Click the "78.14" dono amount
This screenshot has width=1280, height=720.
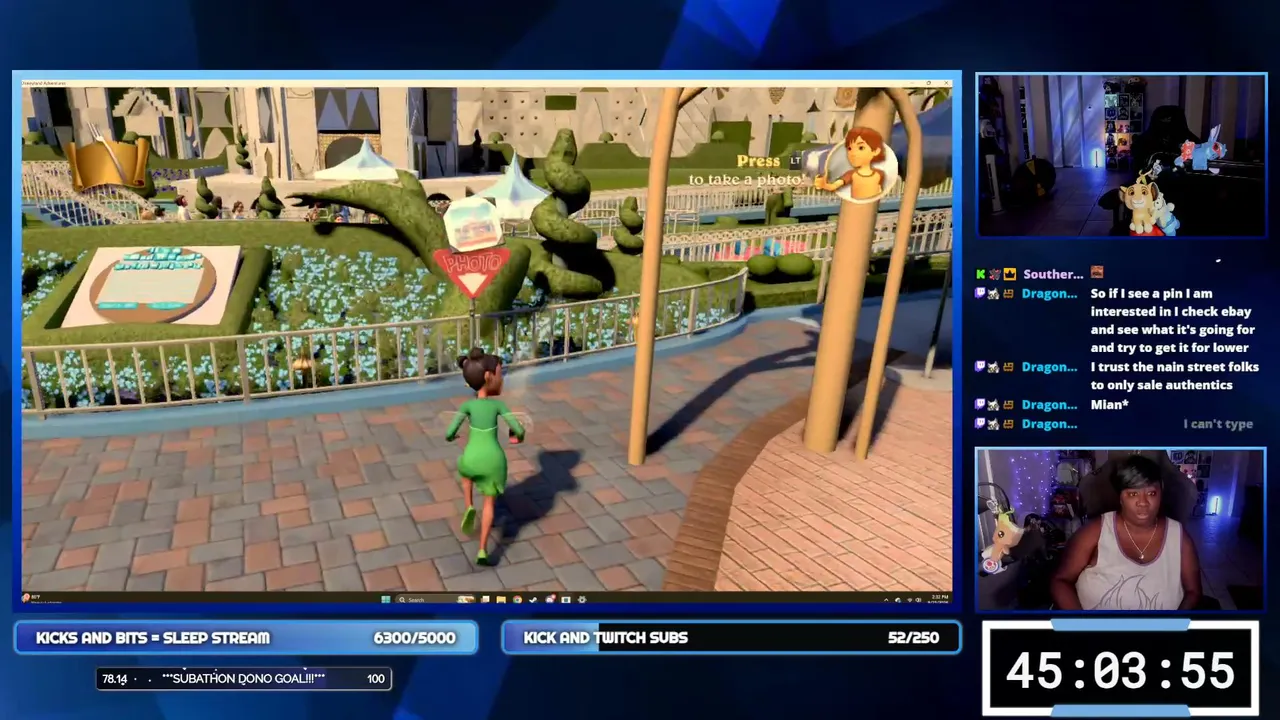coord(115,679)
